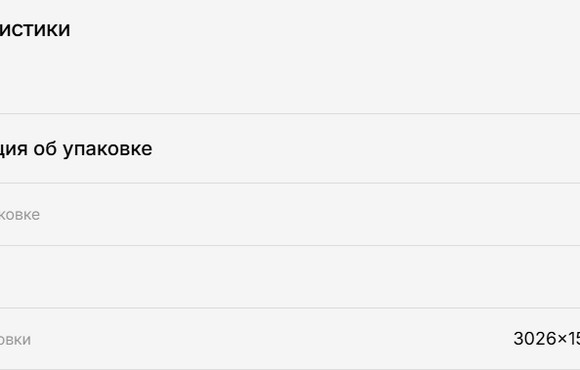This screenshot has height=370, width=580.
Task: Click the blank area below the «истики» heading
Action: pos(290,78)
